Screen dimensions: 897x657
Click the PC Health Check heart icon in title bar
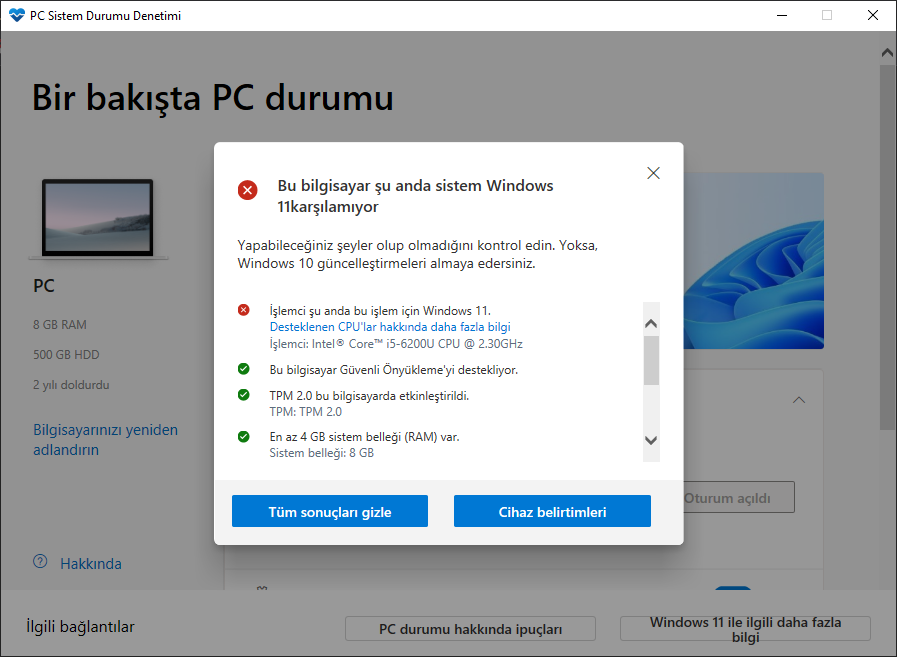pyautogui.click(x=17, y=15)
